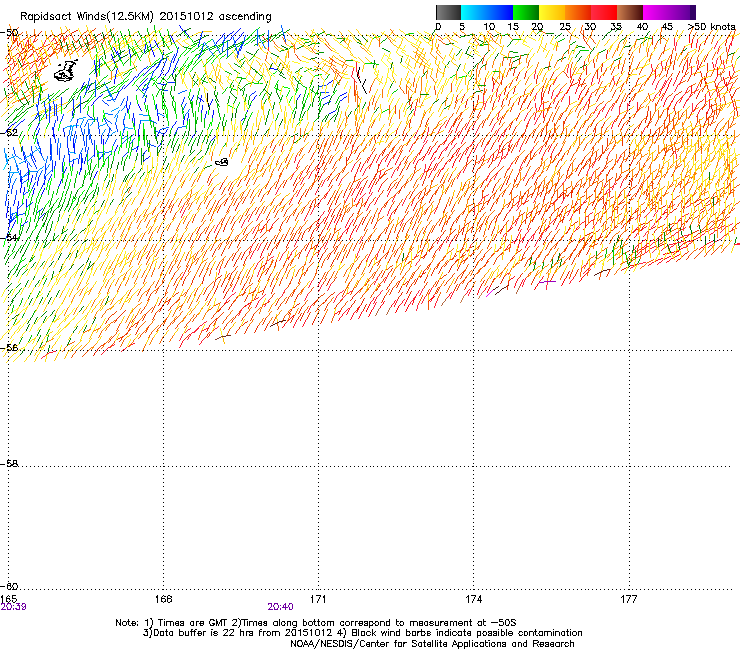Click the brown 35-40 knots legend swatch
740x650 pixels.
pyautogui.click(x=630, y=12)
